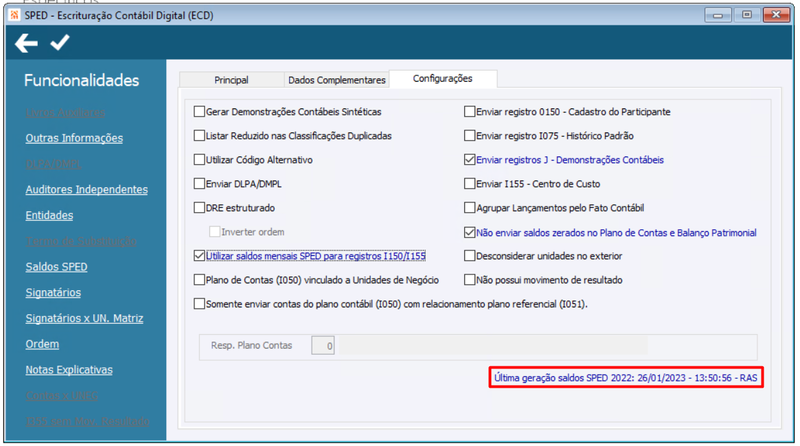Toggle Plano de Contas (I050) vinculado checkbox

(199, 280)
